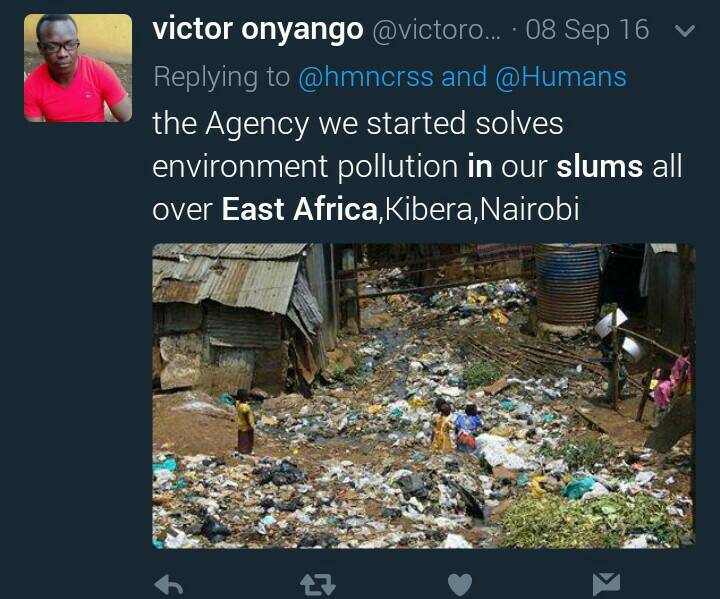Click 'environment pollution' in tweet body
The height and width of the screenshot is (599, 720).
tap(305, 166)
